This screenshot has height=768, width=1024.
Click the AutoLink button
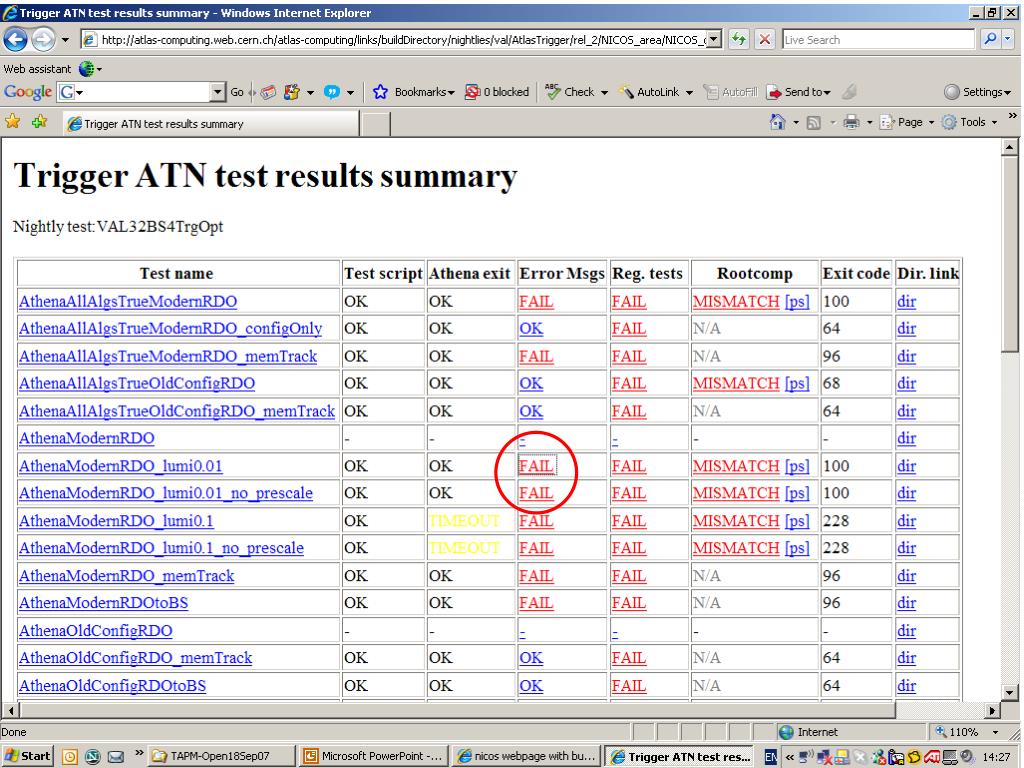click(656, 92)
